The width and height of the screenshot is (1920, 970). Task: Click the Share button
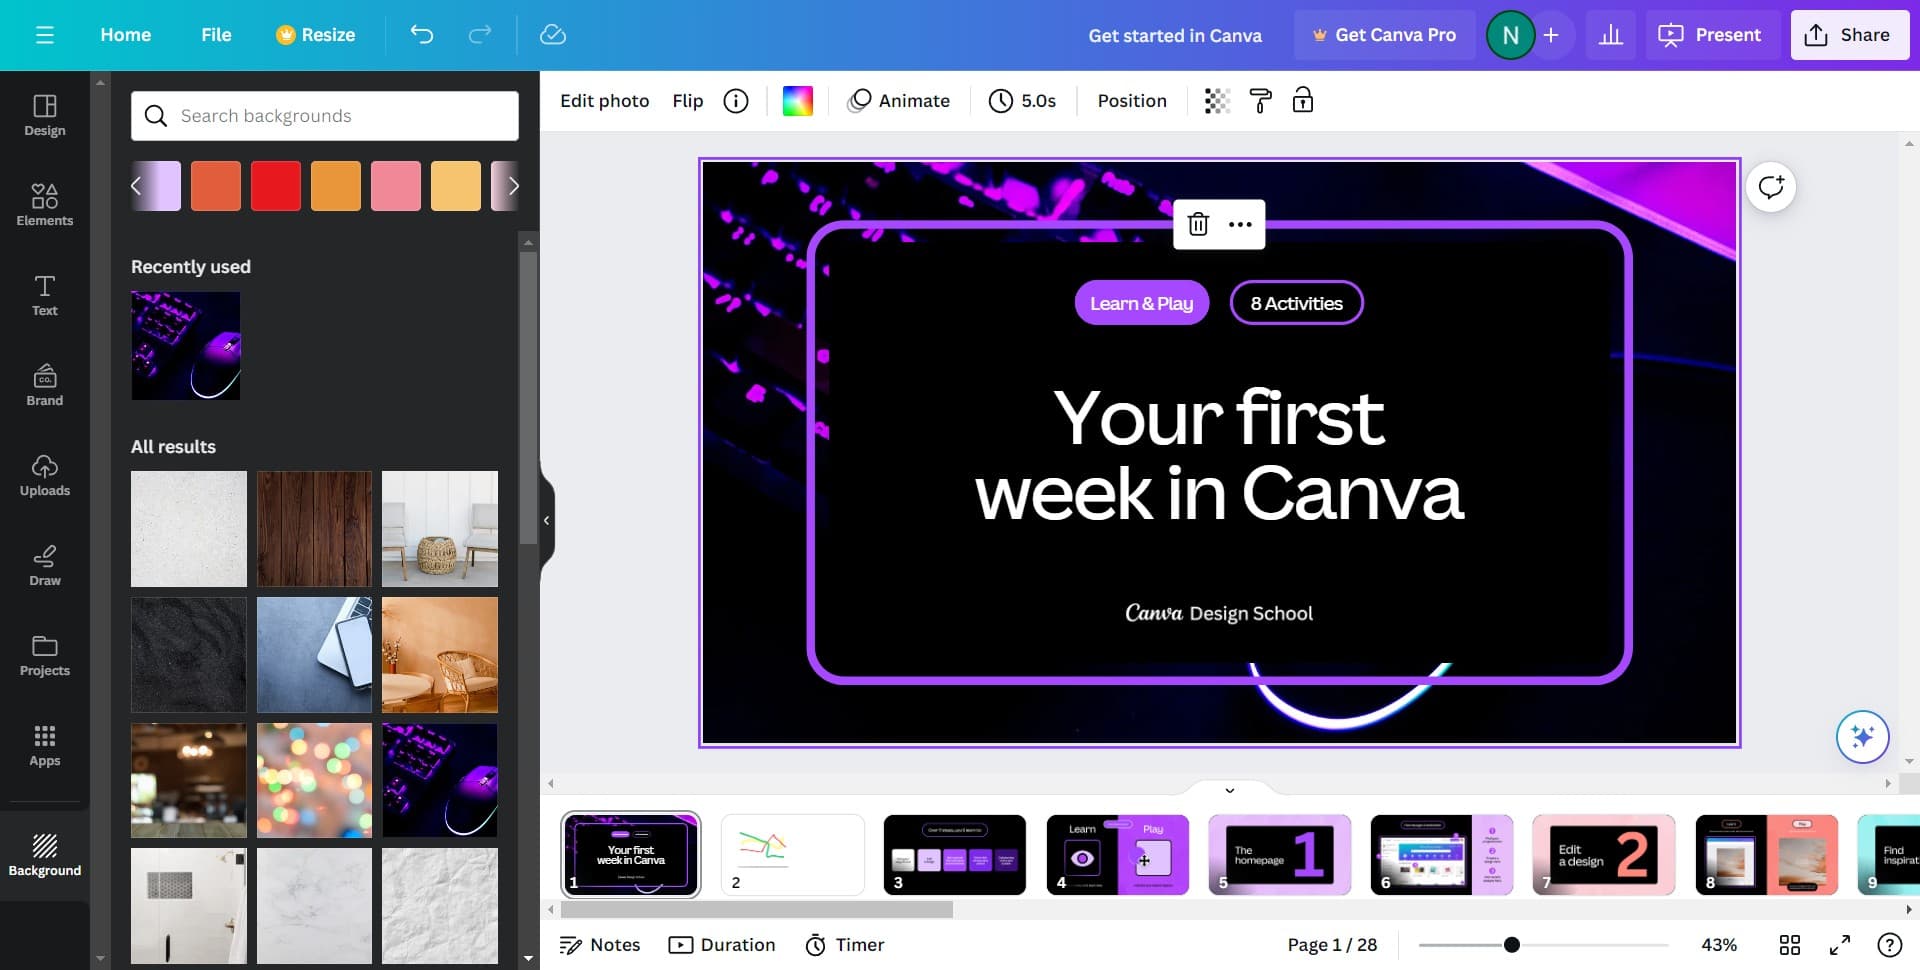tap(1848, 35)
